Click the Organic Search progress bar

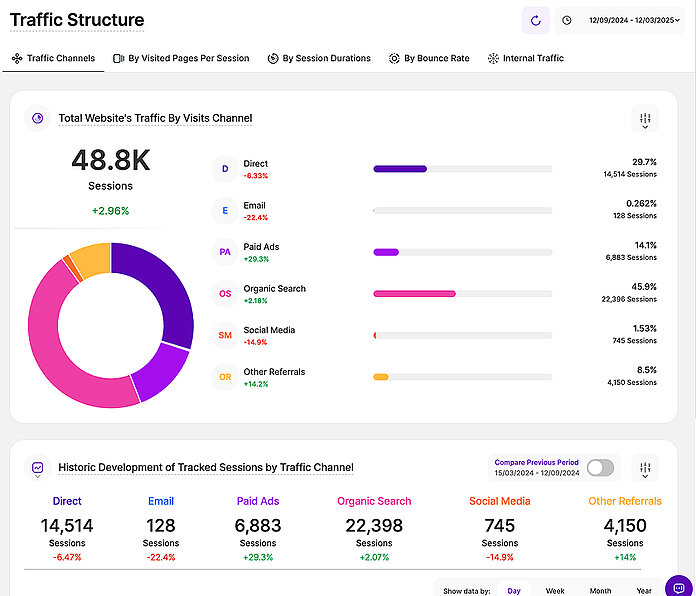[x=462, y=294]
